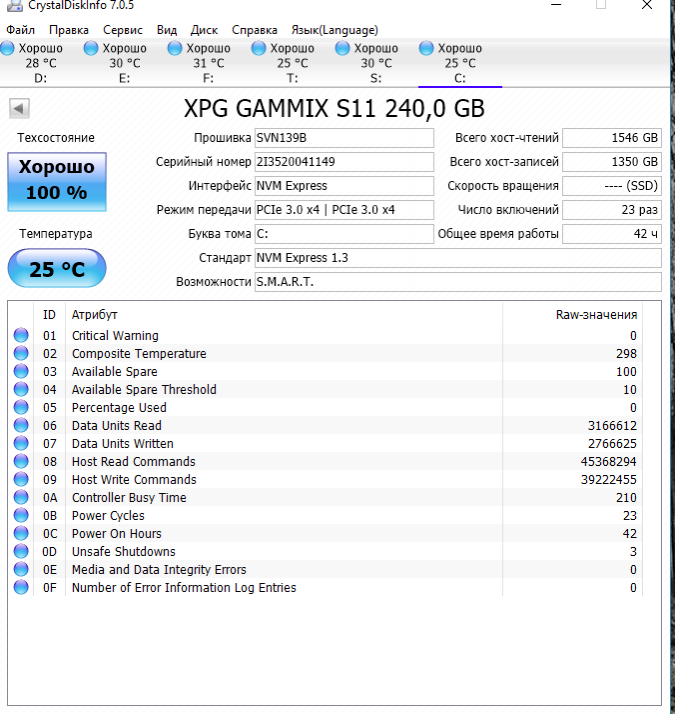Click status icon of Host Read Commands row

coord(21,461)
